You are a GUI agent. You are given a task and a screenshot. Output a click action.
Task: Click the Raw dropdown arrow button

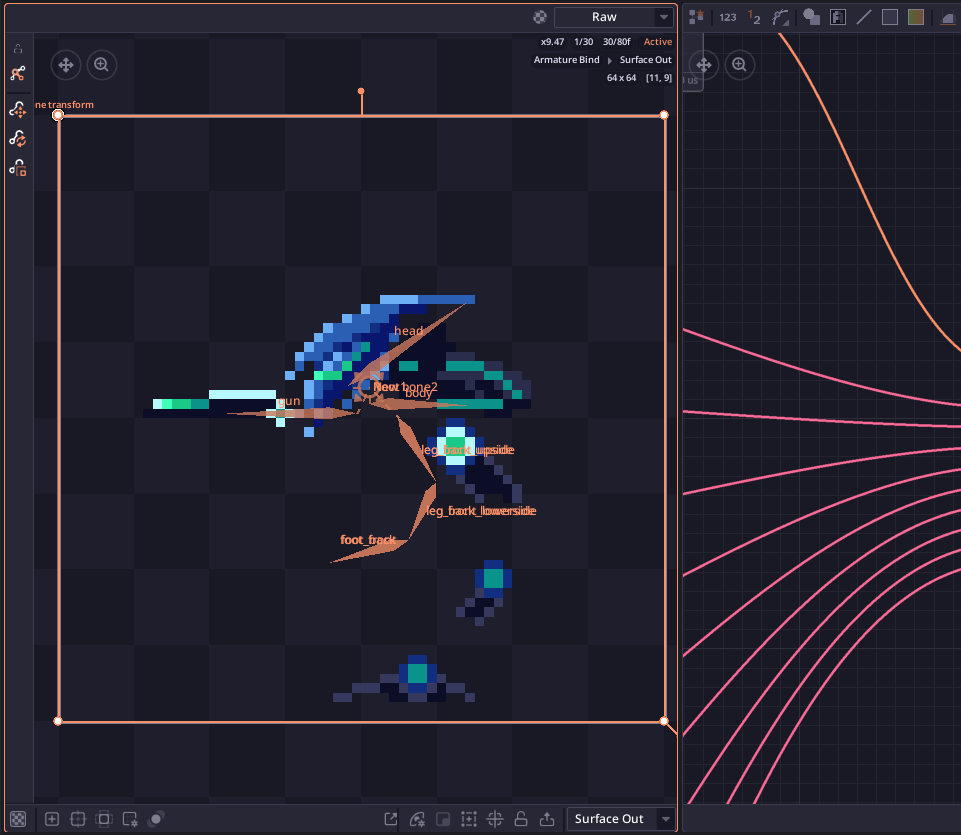664,17
